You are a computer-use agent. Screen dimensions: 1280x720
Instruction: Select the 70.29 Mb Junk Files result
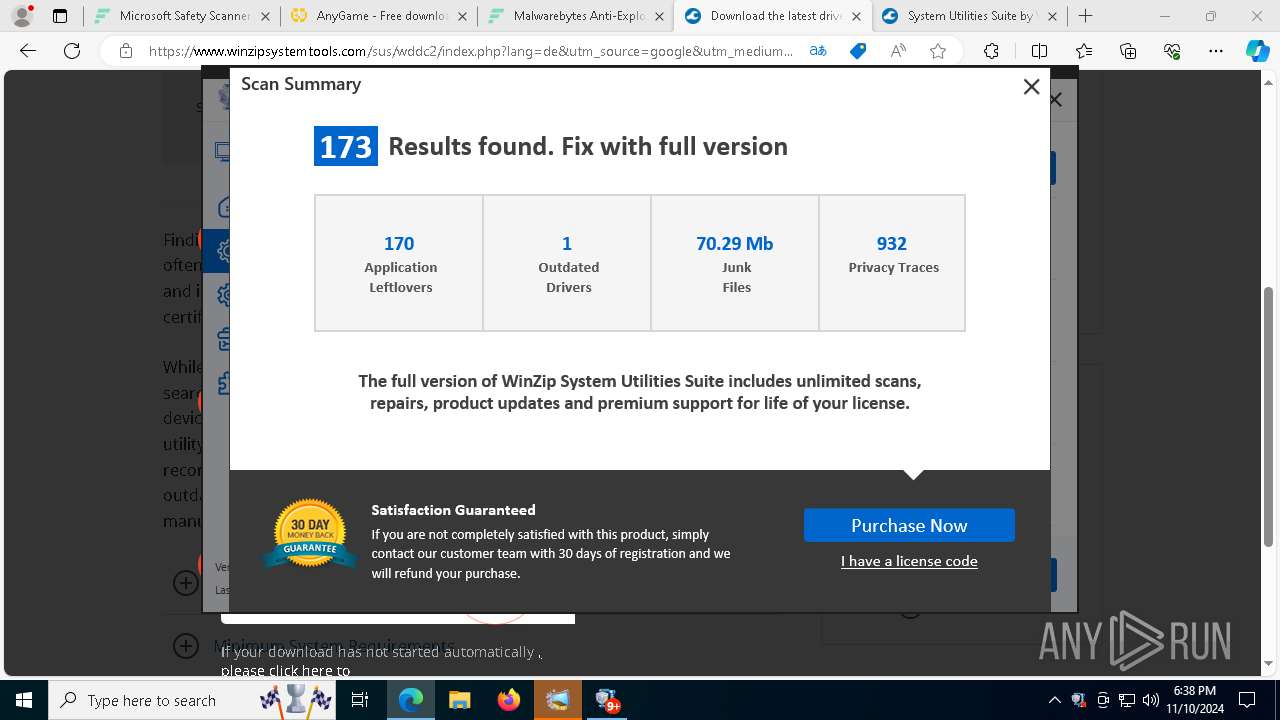coord(735,263)
